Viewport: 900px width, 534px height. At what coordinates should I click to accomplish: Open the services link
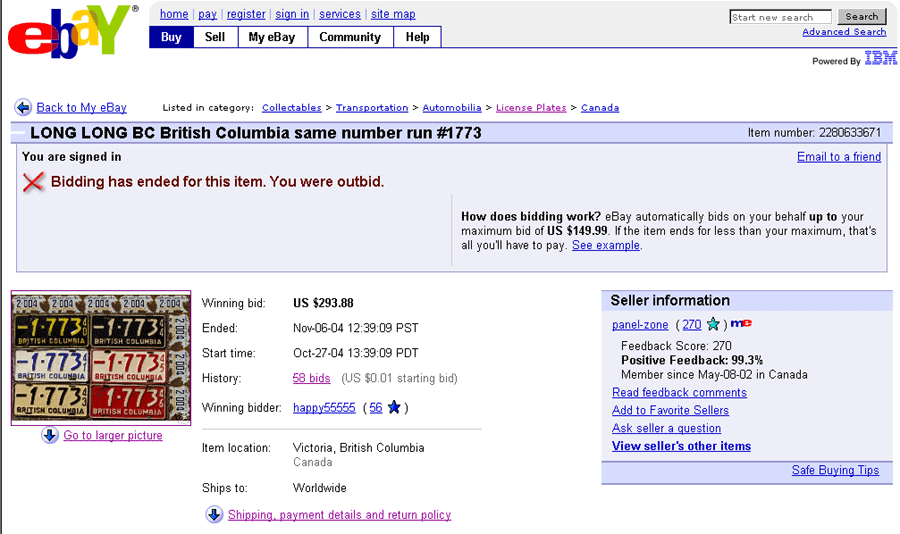click(x=340, y=14)
